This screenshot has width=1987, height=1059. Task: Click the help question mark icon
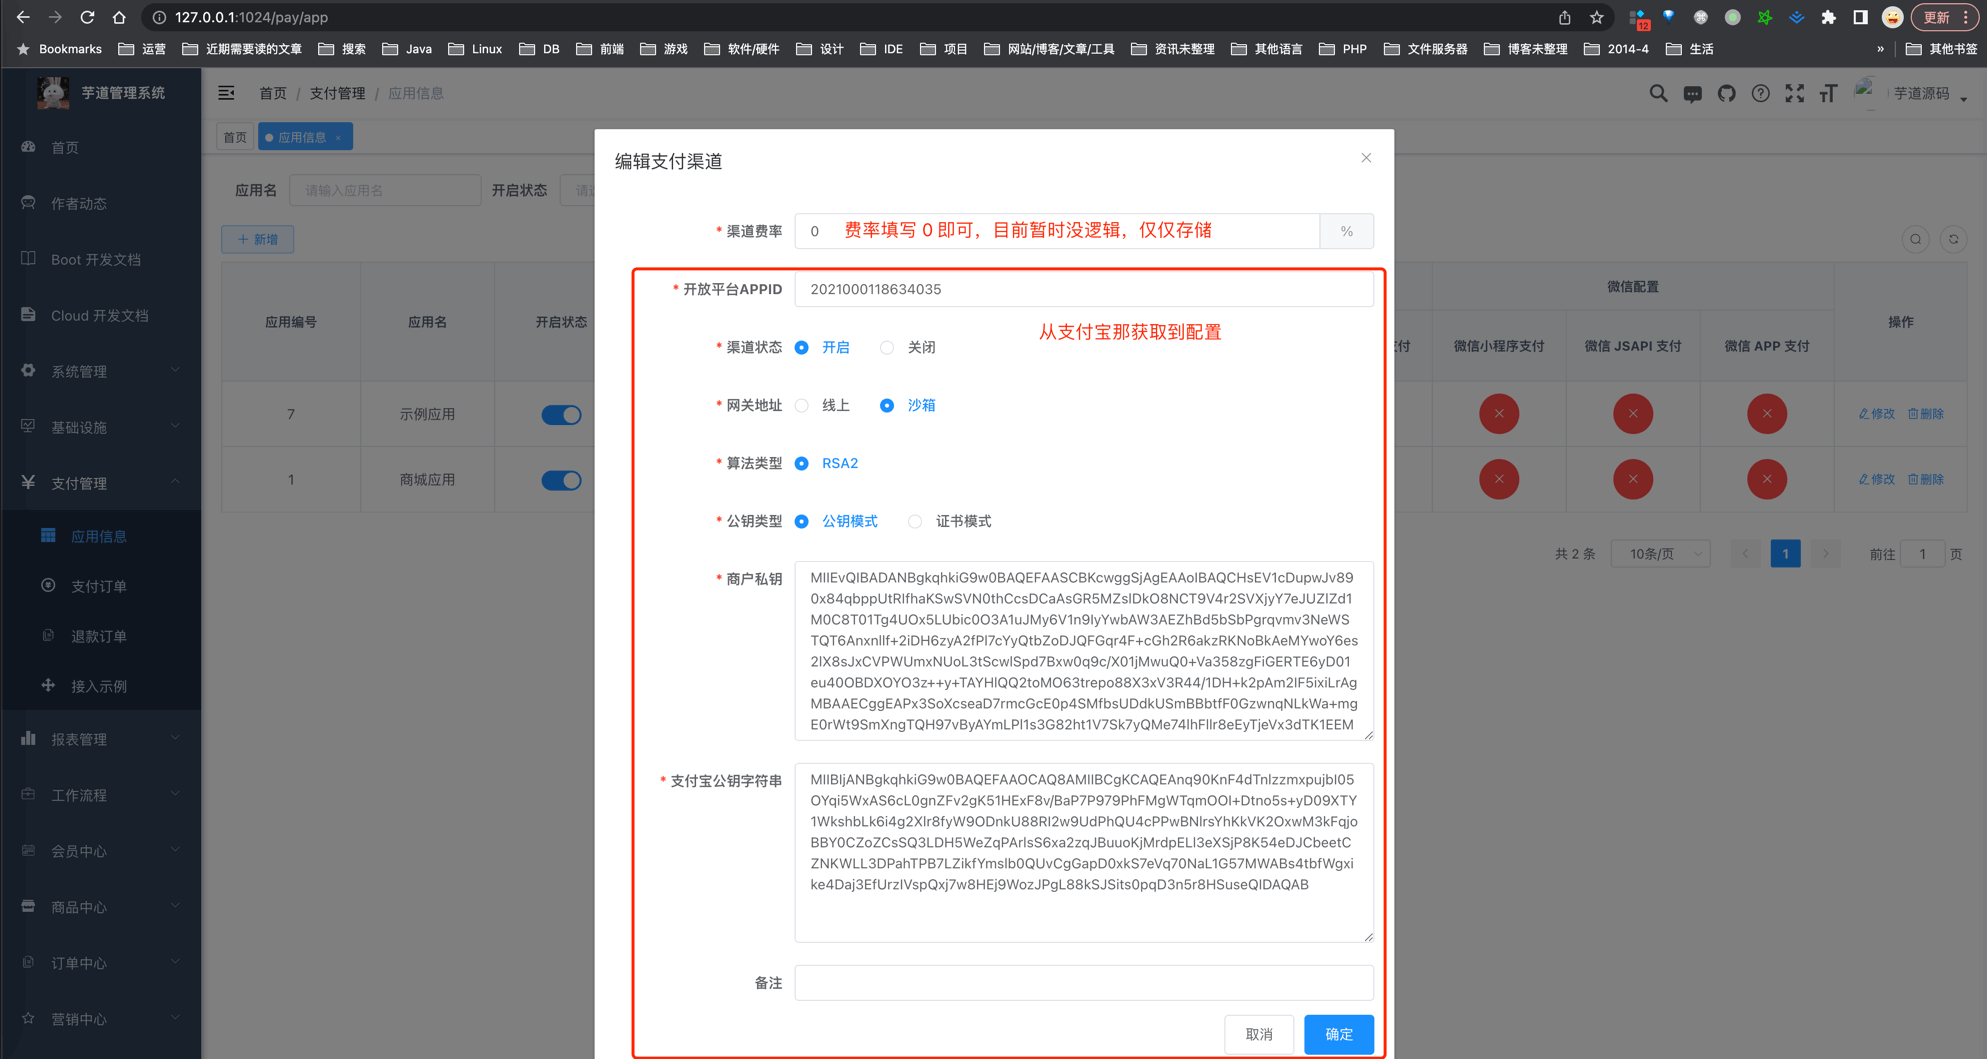1760,93
